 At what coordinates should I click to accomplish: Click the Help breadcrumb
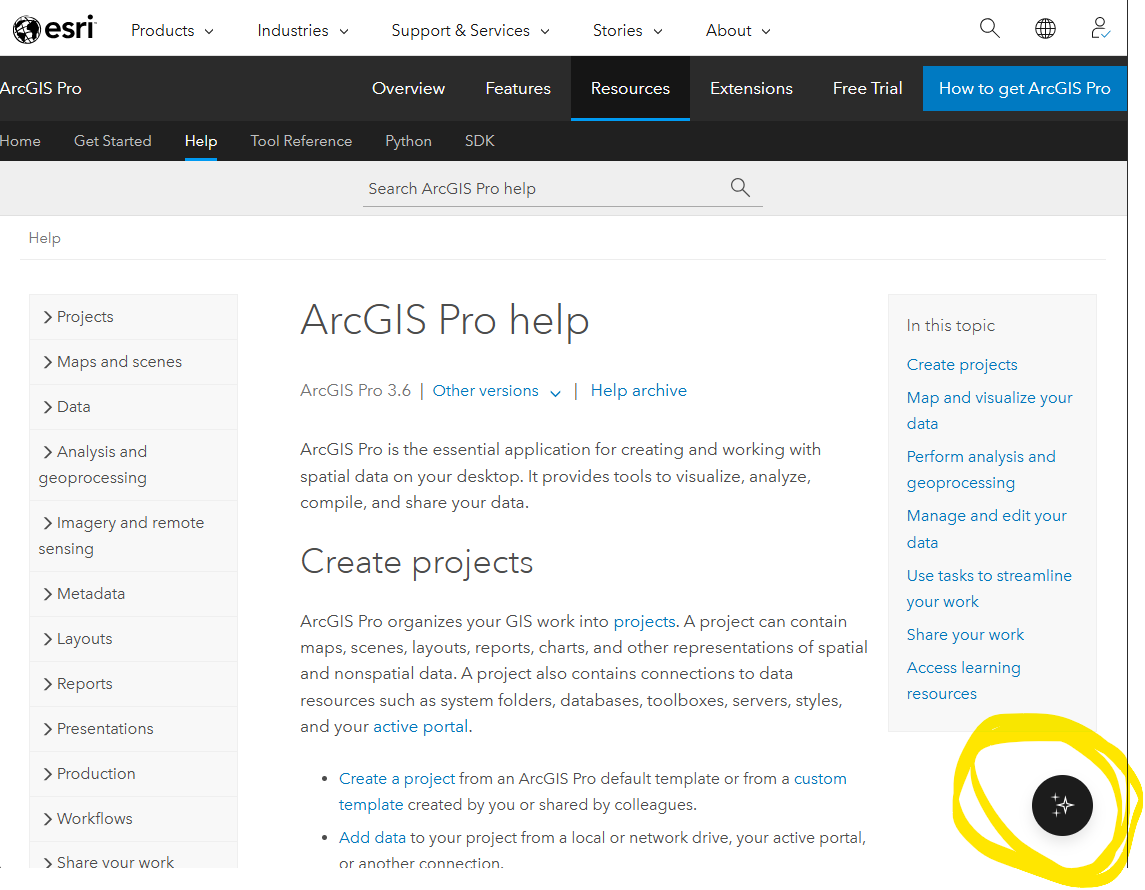pos(45,238)
